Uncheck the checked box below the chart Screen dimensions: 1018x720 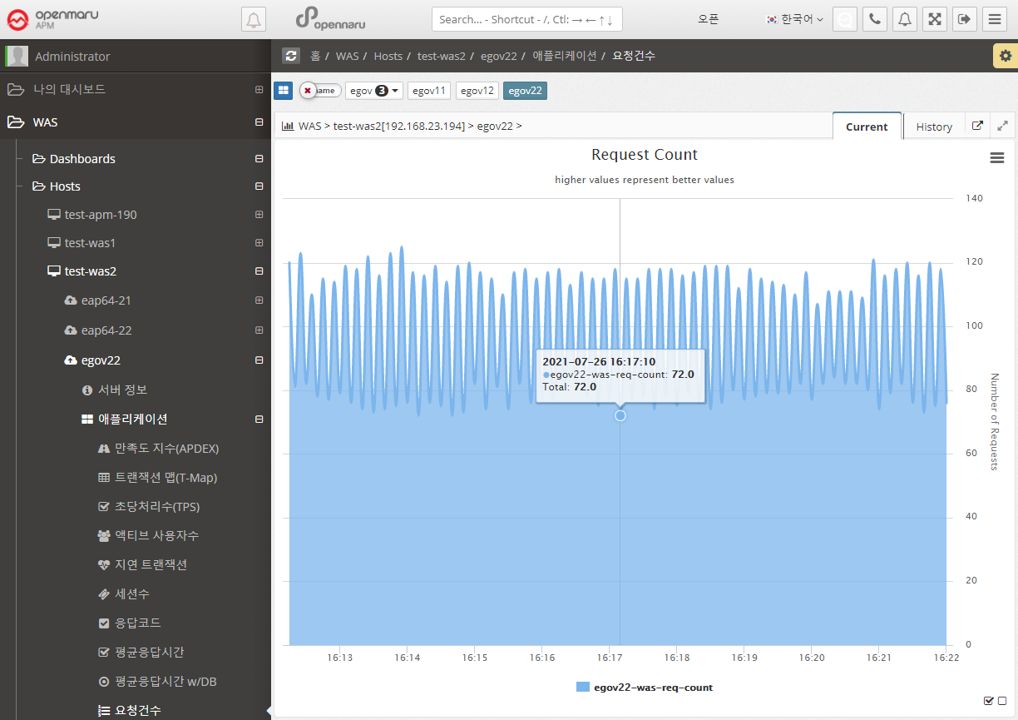tap(988, 701)
